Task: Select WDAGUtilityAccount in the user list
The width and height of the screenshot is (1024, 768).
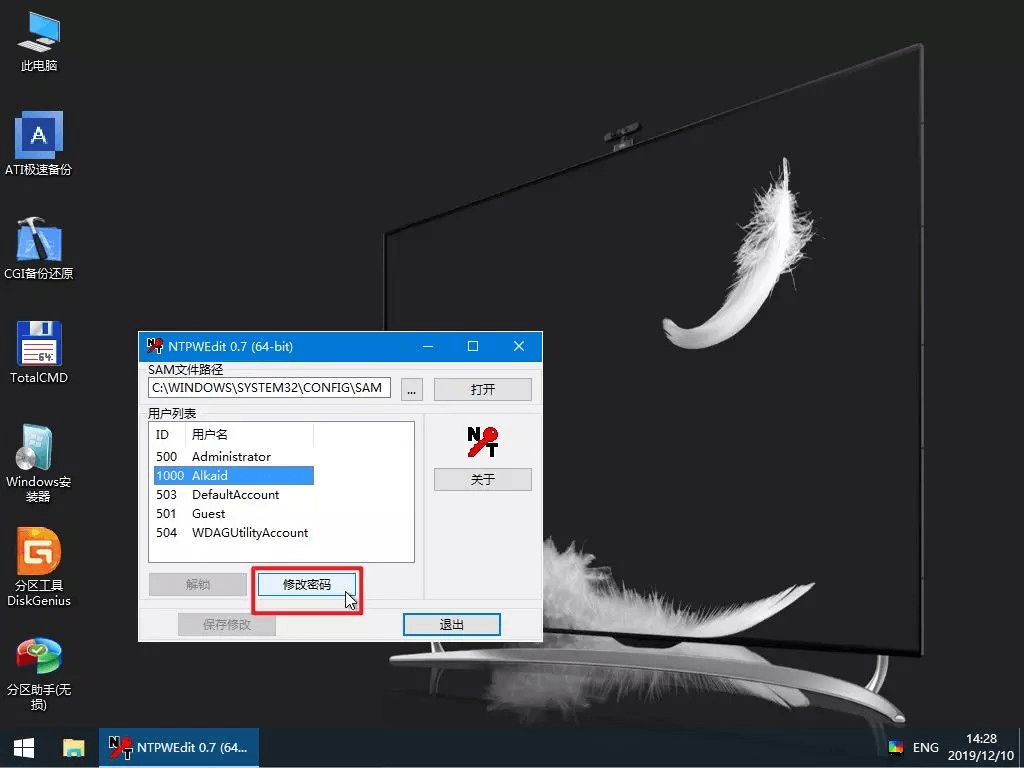Action: (250, 533)
